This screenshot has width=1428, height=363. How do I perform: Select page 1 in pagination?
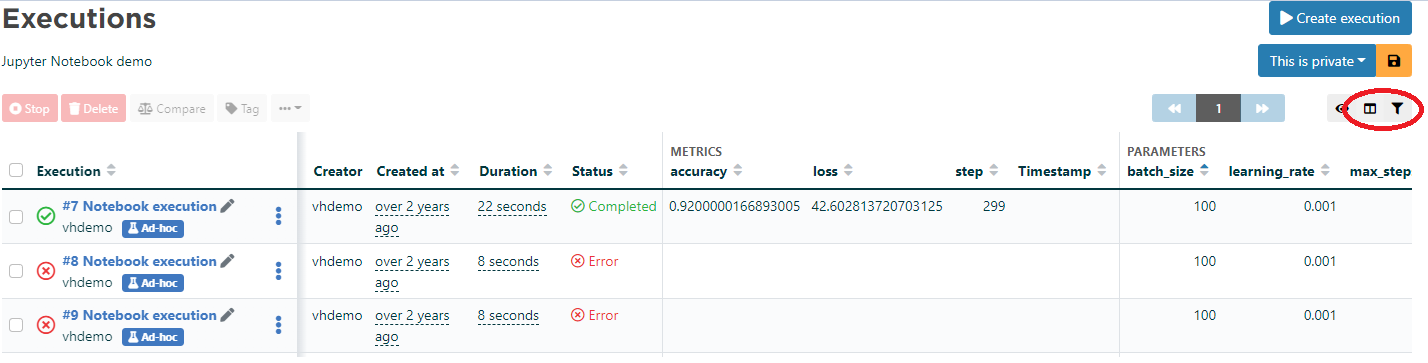[1219, 108]
